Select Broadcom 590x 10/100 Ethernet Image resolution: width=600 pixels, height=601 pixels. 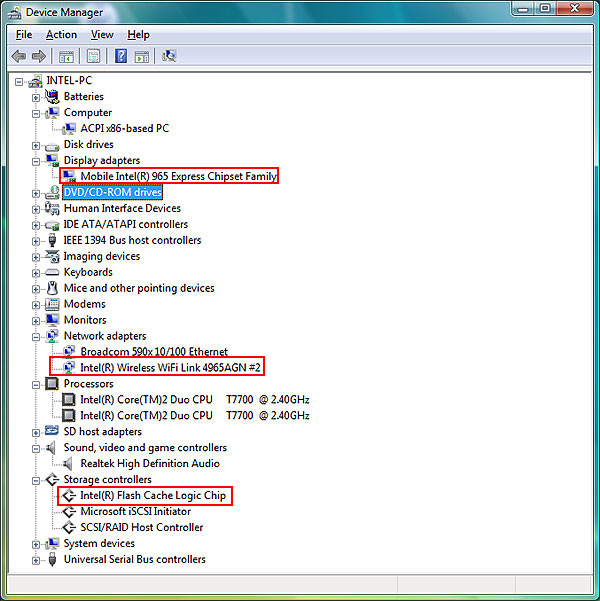coord(154,352)
